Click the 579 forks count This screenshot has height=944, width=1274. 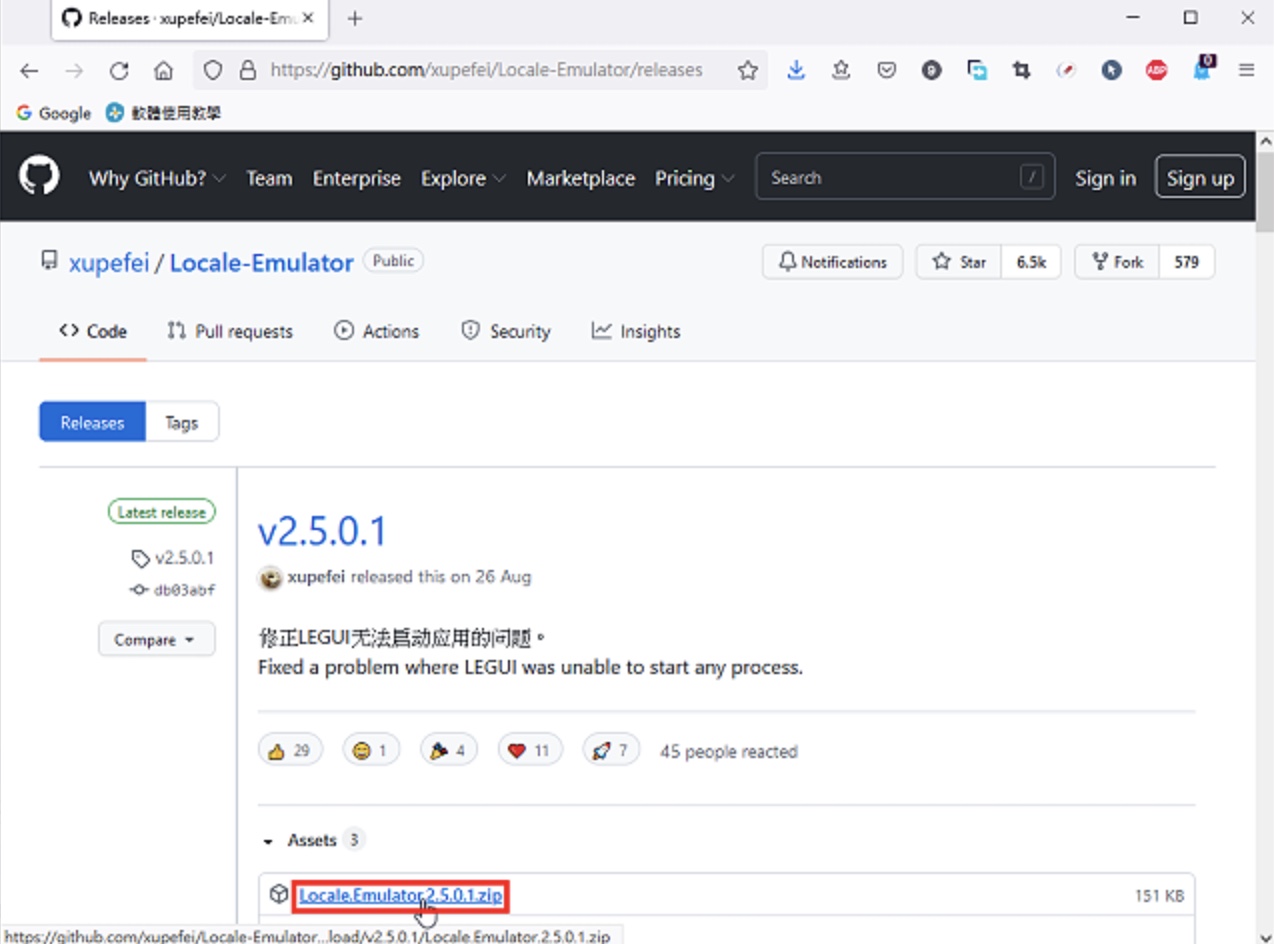1187,262
